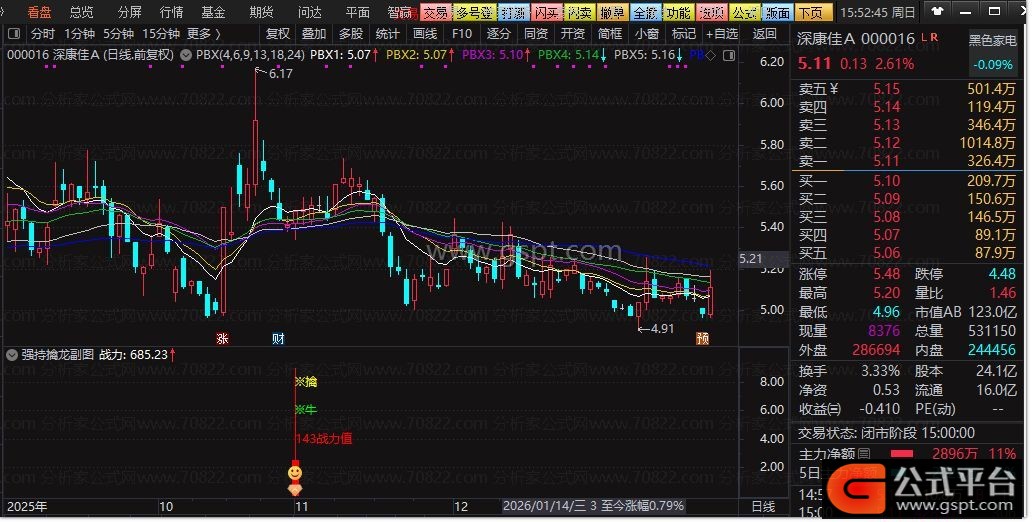Image resolution: width=1032 pixels, height=522 pixels.
Task: Open the 行情 menu
Action: point(171,12)
